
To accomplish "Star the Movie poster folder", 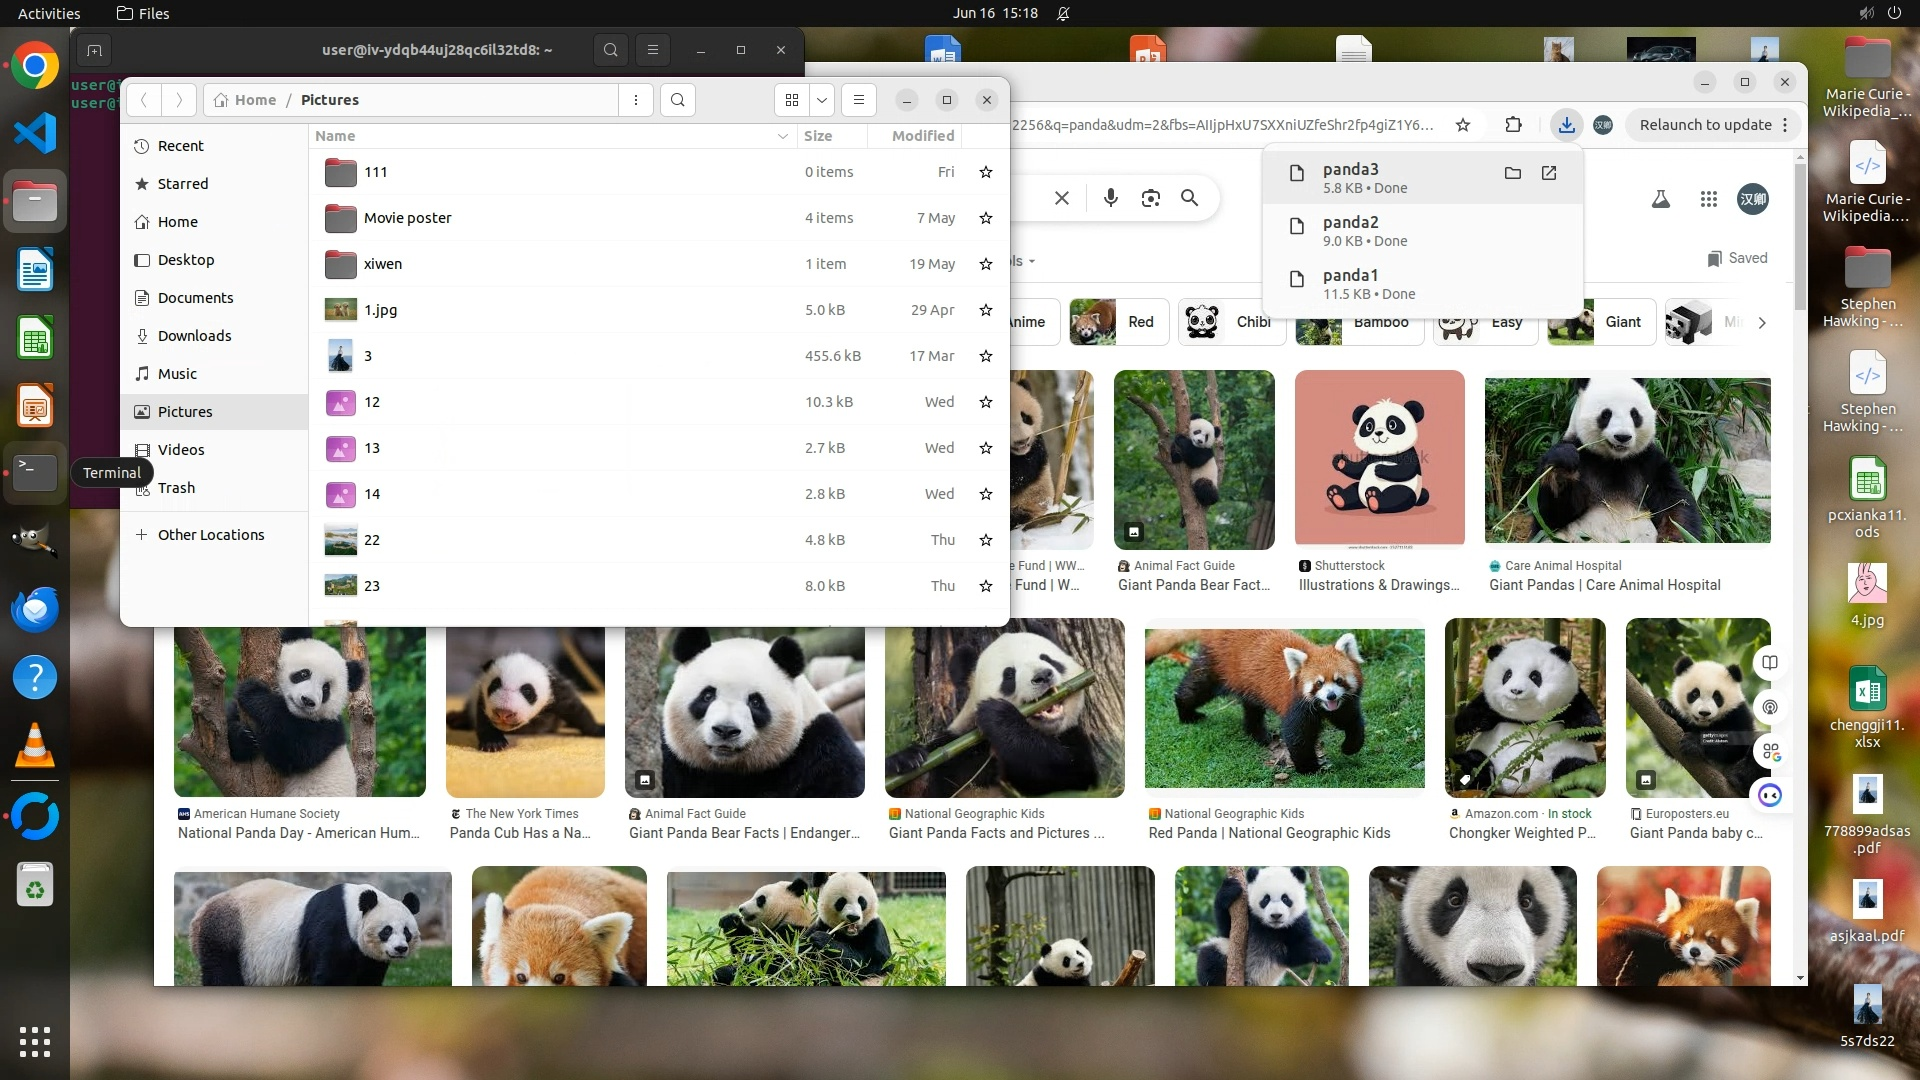I will pos(985,218).
